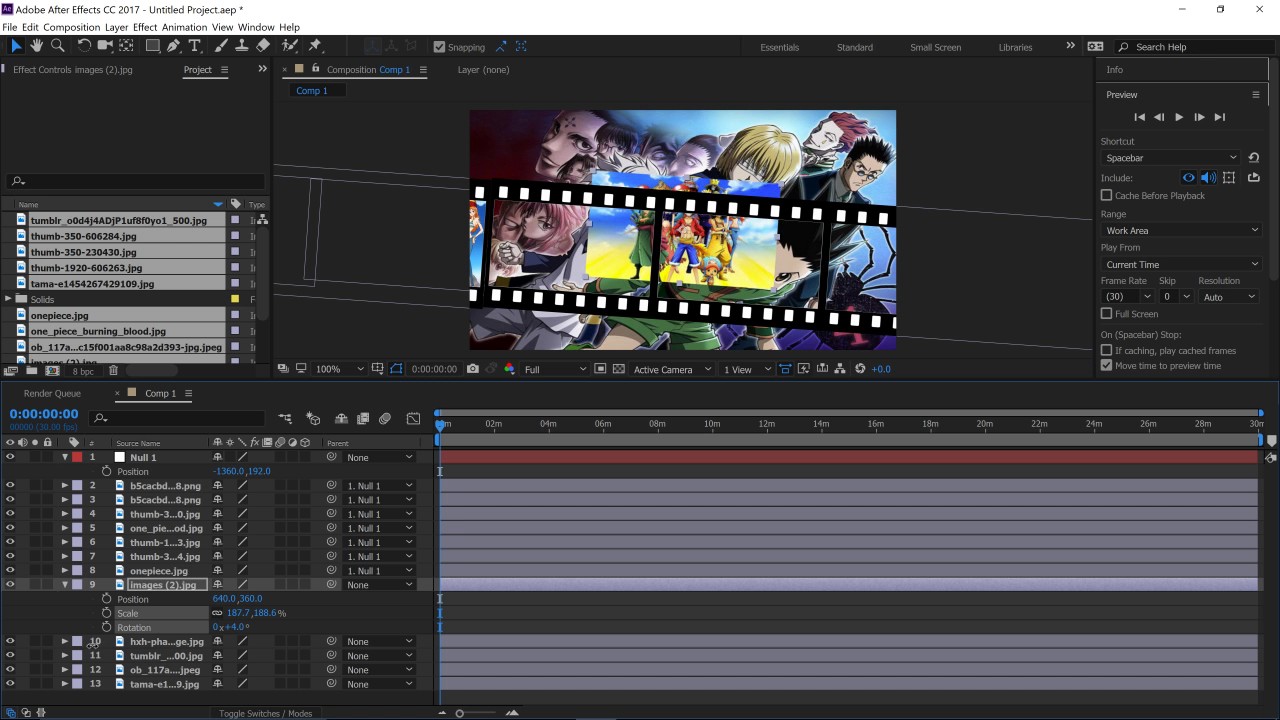Open the Shortcut Spacebar dropdown
This screenshot has height=720, width=1280.
coord(1170,158)
